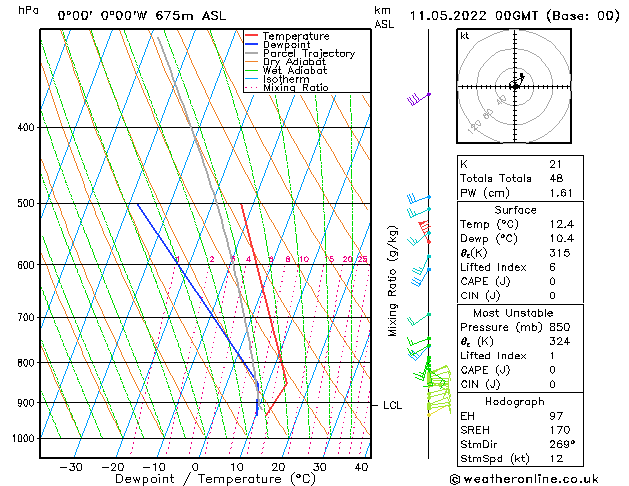
Task: Click the Mixing Ratio legend entry
Action: pyautogui.click(x=295, y=88)
